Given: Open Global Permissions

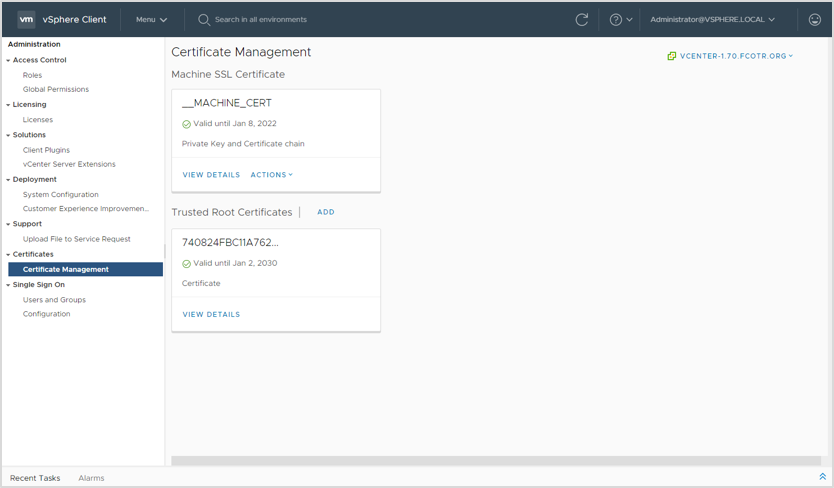Looking at the screenshot, I should click(x=56, y=89).
